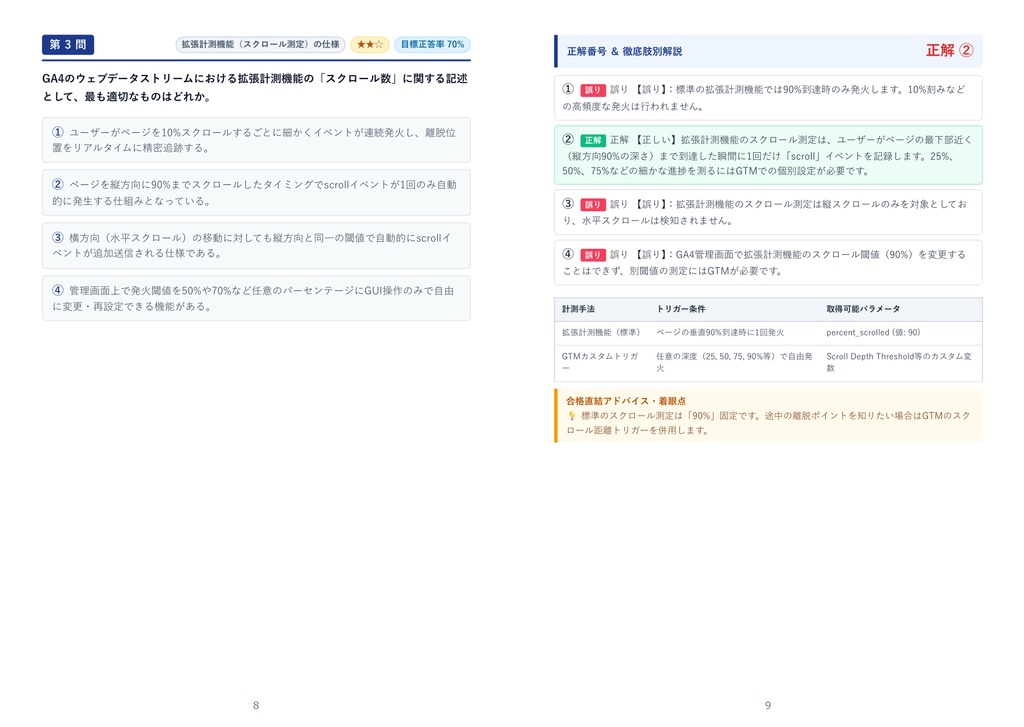The height and width of the screenshot is (727, 1024).
Task: Click page number 9
Action: pos(768,705)
